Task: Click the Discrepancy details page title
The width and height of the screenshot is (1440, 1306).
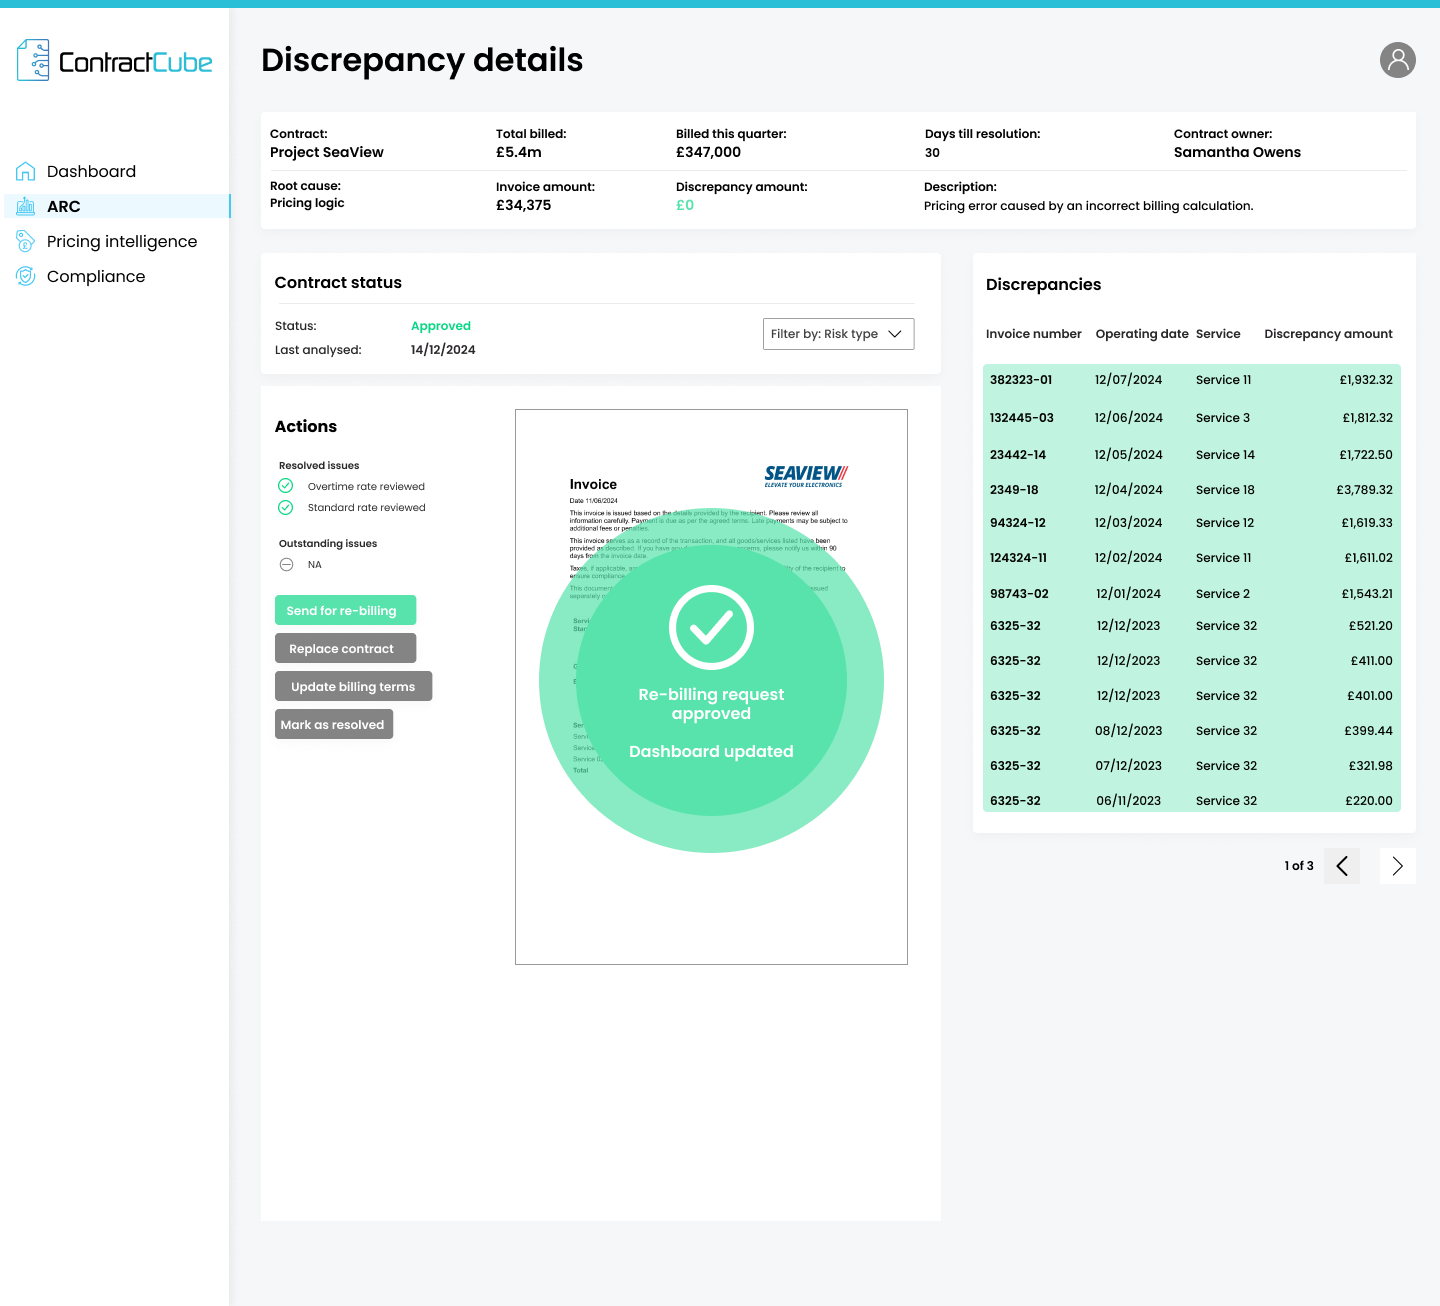Action: pyautogui.click(x=422, y=60)
